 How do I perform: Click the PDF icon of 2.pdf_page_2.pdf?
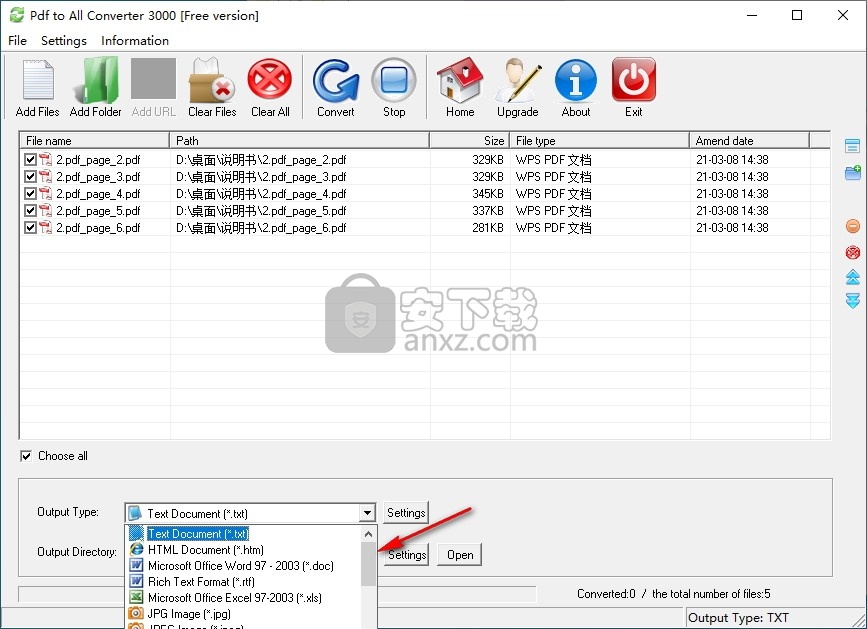coord(45,160)
